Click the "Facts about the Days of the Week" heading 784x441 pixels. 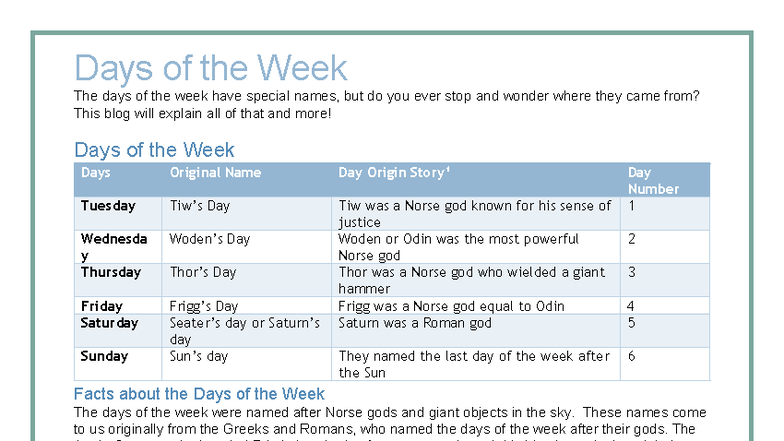coord(199,393)
